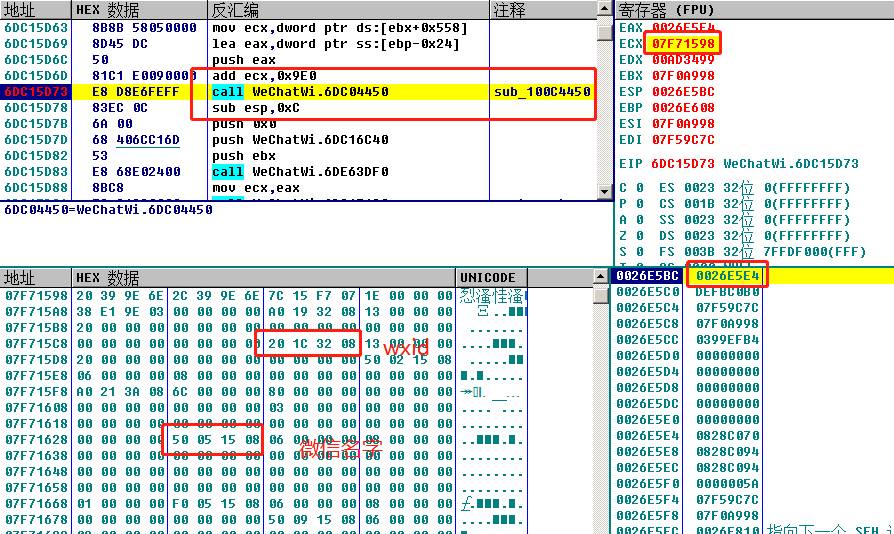The image size is (894, 534).
Task: Select the mov ecx,eax instruction
Action: (x=256, y=187)
